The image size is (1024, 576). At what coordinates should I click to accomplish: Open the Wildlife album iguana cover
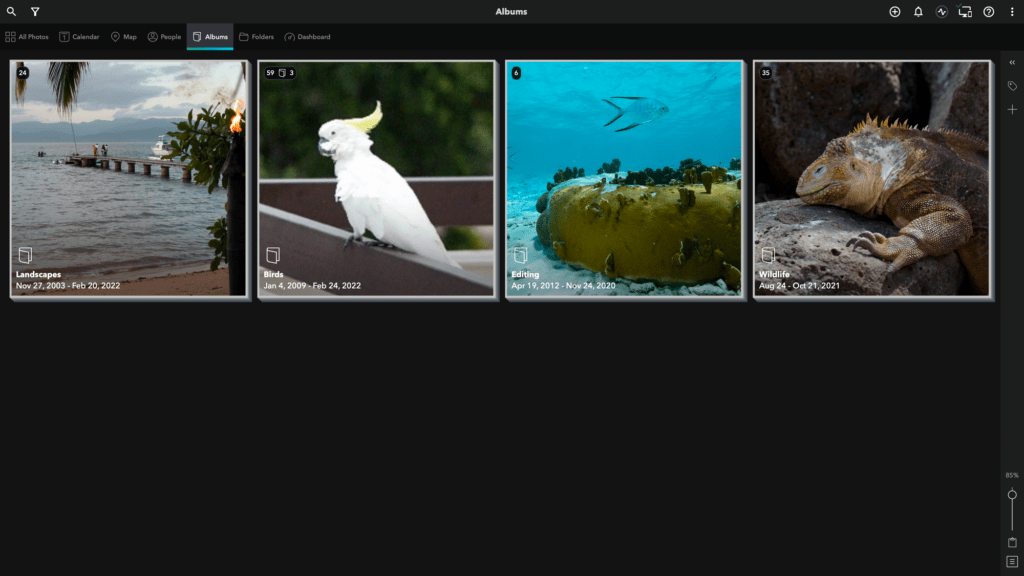coord(871,178)
